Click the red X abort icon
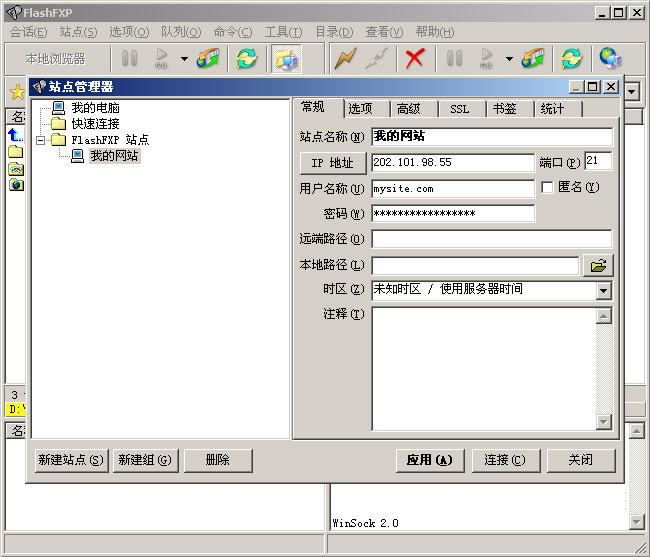 tap(414, 58)
